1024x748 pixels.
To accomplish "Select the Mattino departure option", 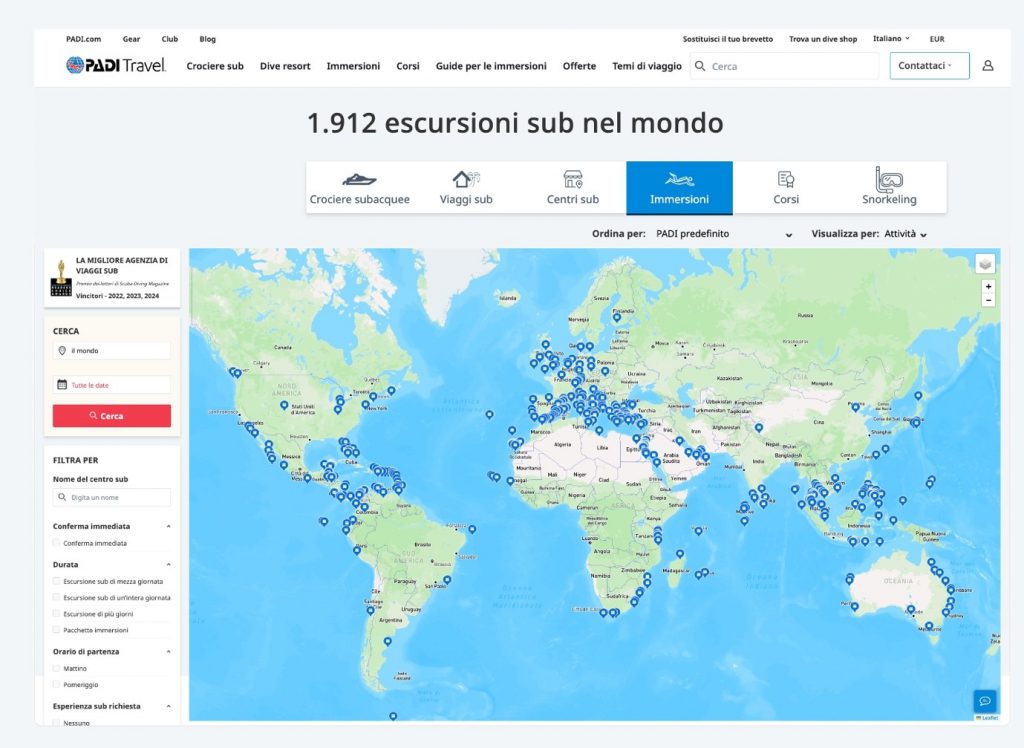I will pos(55,668).
